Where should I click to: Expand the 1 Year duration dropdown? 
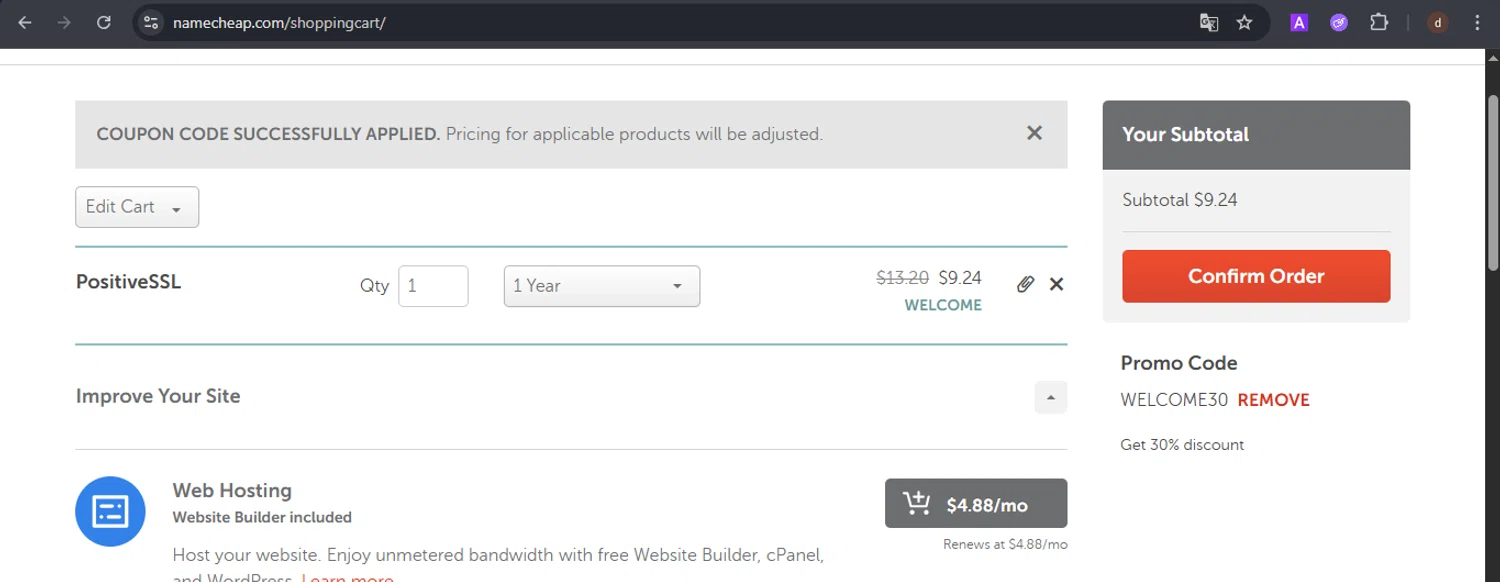(x=601, y=286)
